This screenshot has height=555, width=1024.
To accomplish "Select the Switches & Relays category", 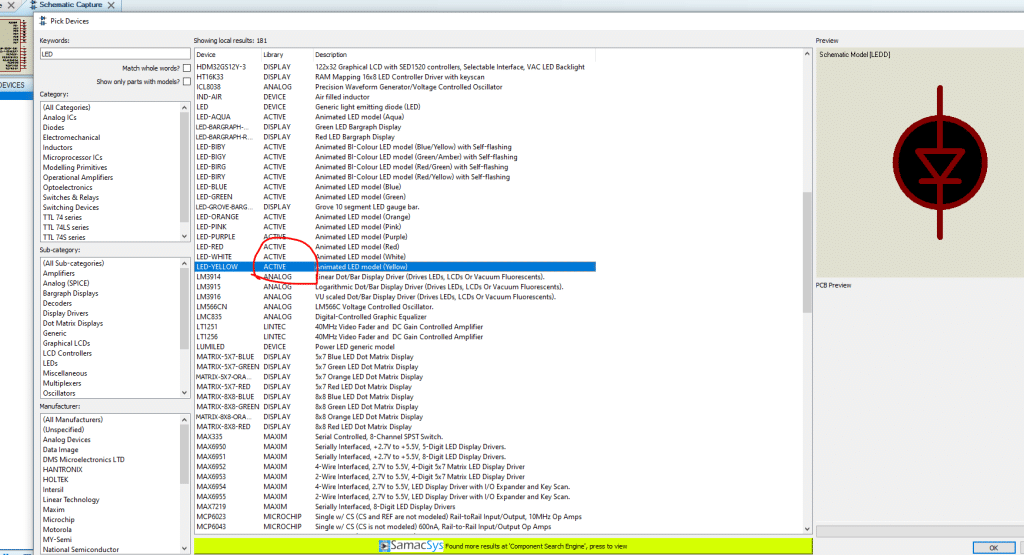I will pos(71,197).
